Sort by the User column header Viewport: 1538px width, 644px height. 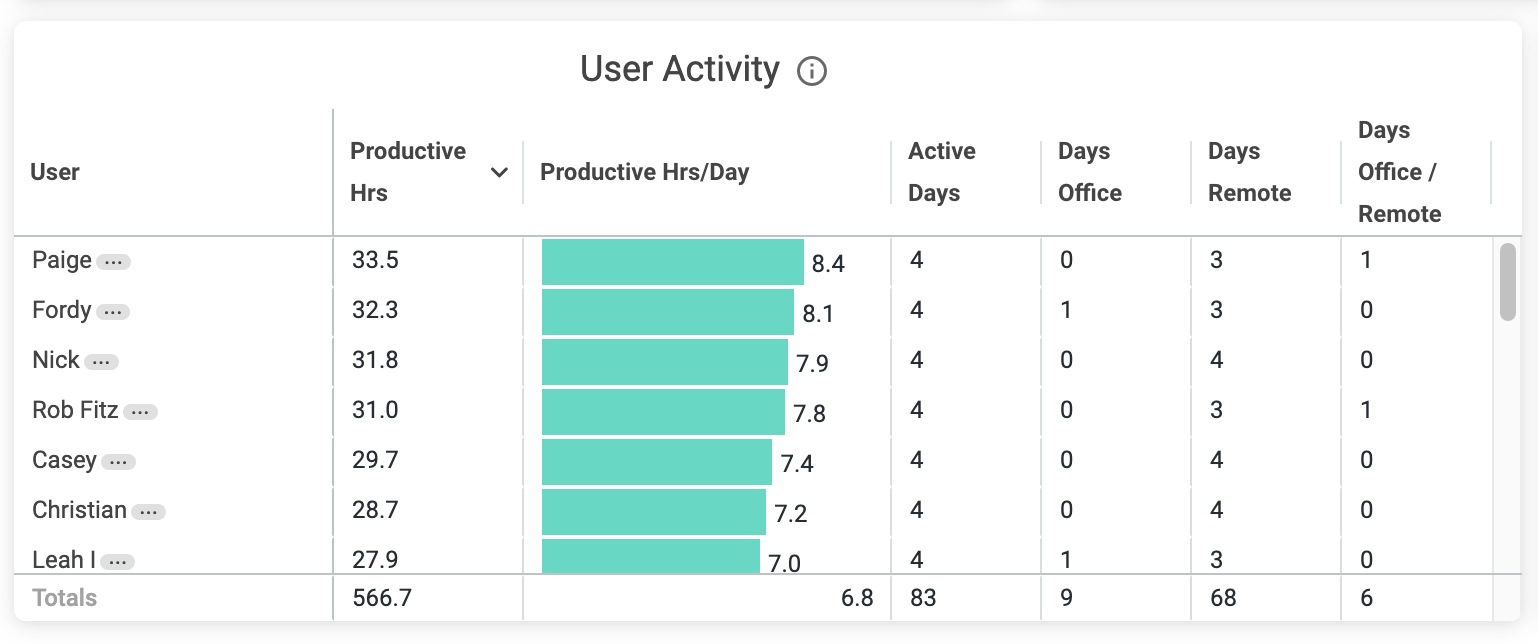55,172
